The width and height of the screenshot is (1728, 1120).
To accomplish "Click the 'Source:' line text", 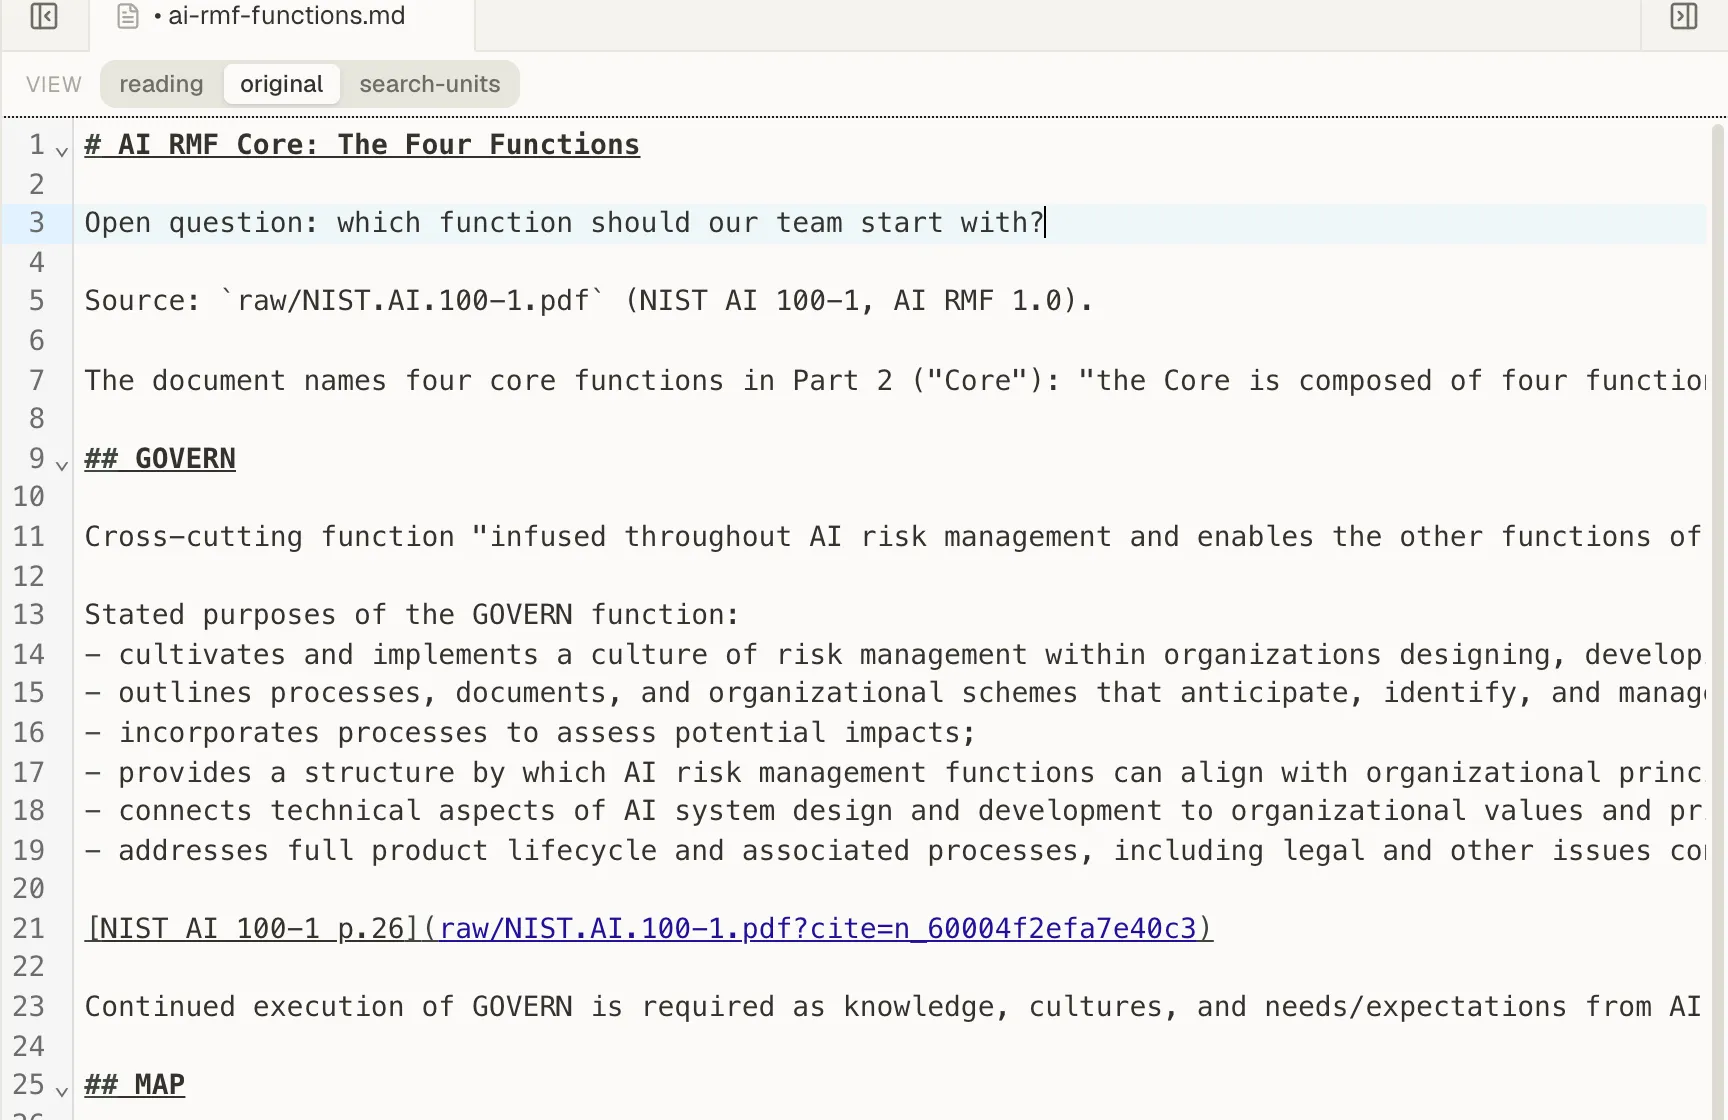I will pyautogui.click(x=589, y=301).
